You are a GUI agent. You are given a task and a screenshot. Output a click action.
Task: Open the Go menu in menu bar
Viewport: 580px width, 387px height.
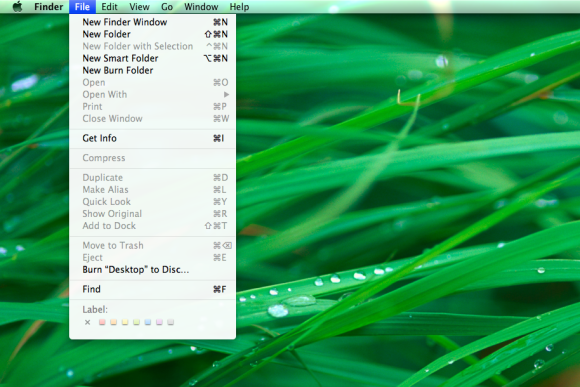point(167,7)
